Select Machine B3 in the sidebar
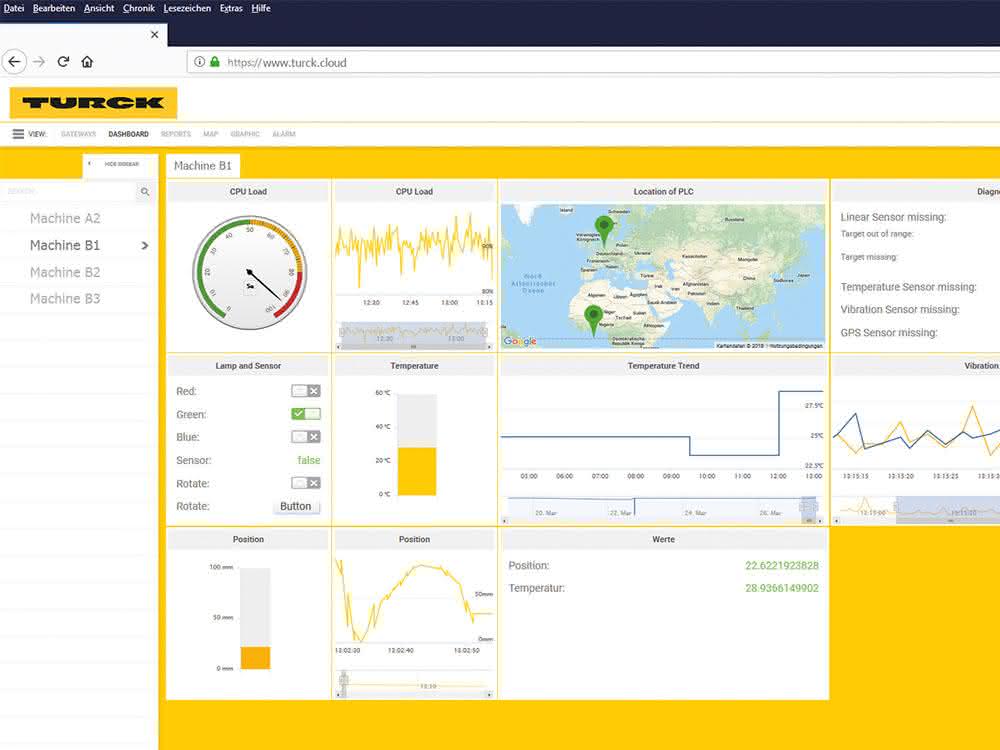 click(65, 298)
